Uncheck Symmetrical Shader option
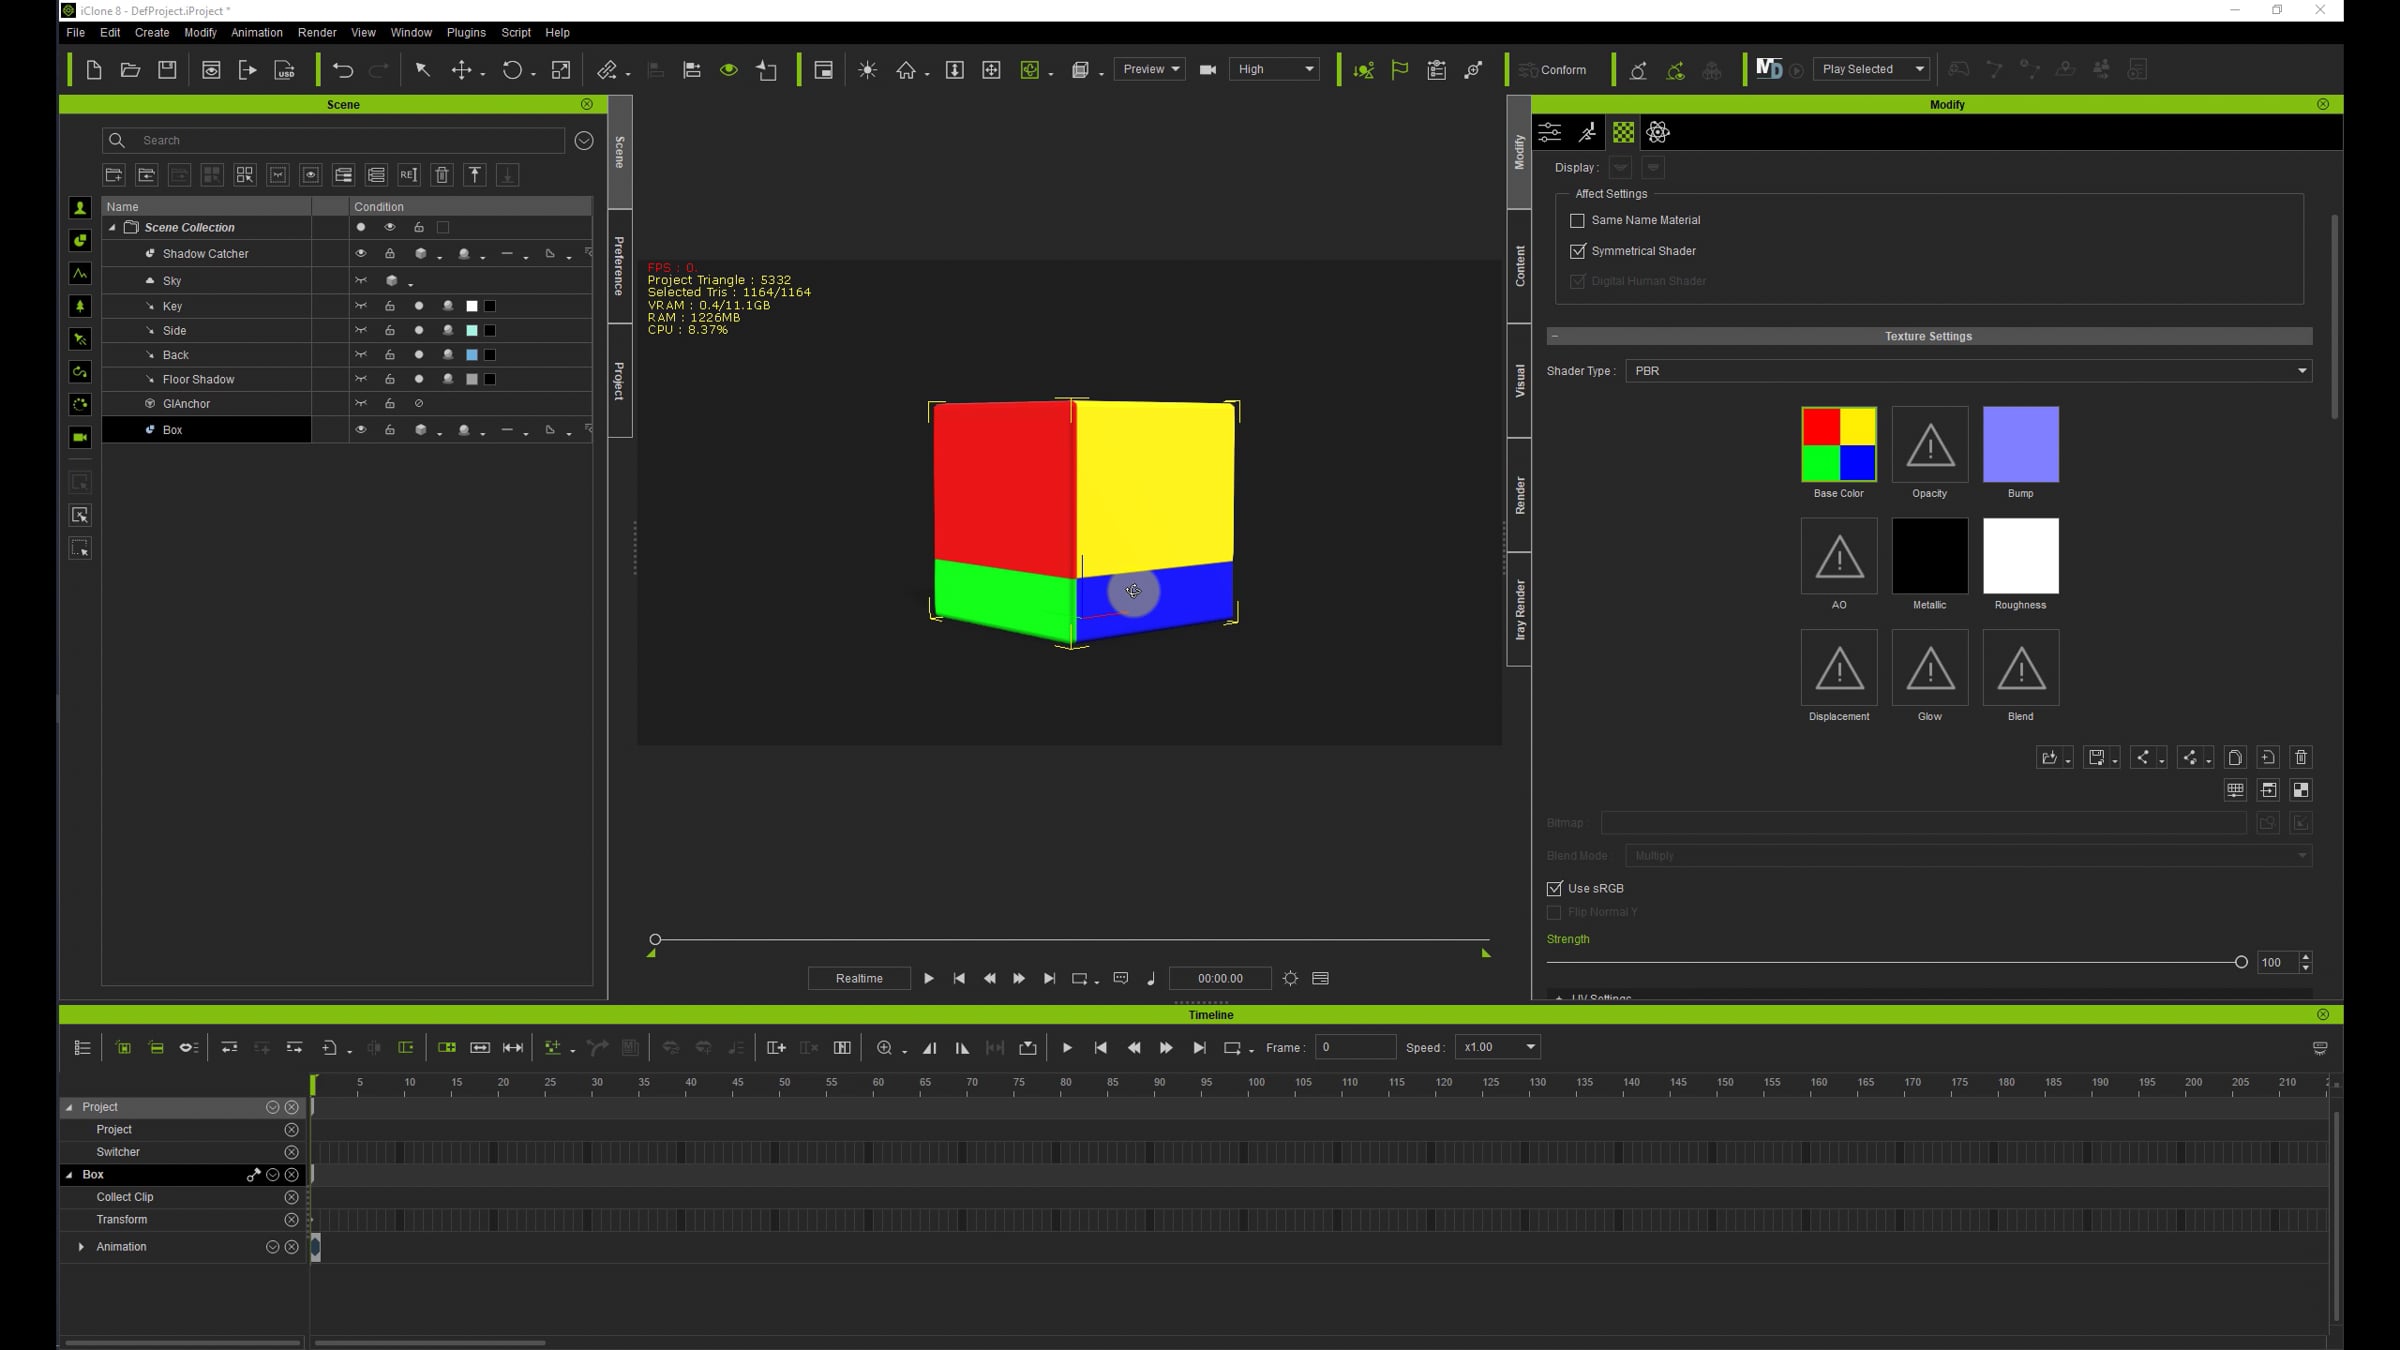This screenshot has height=1350, width=2400. point(1577,251)
